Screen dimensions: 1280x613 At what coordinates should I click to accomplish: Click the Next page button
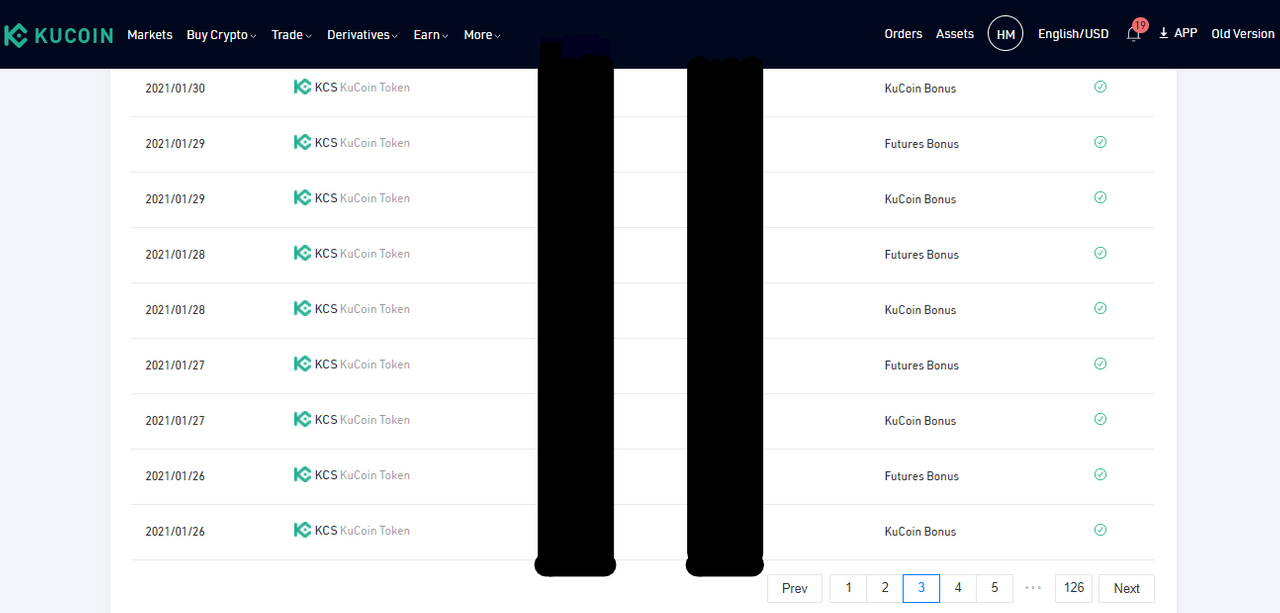click(1126, 588)
